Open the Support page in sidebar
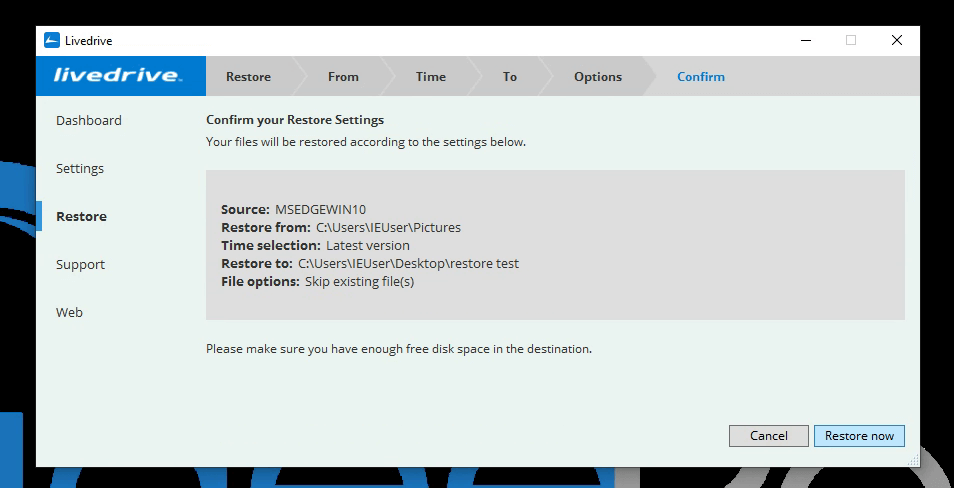 80,265
